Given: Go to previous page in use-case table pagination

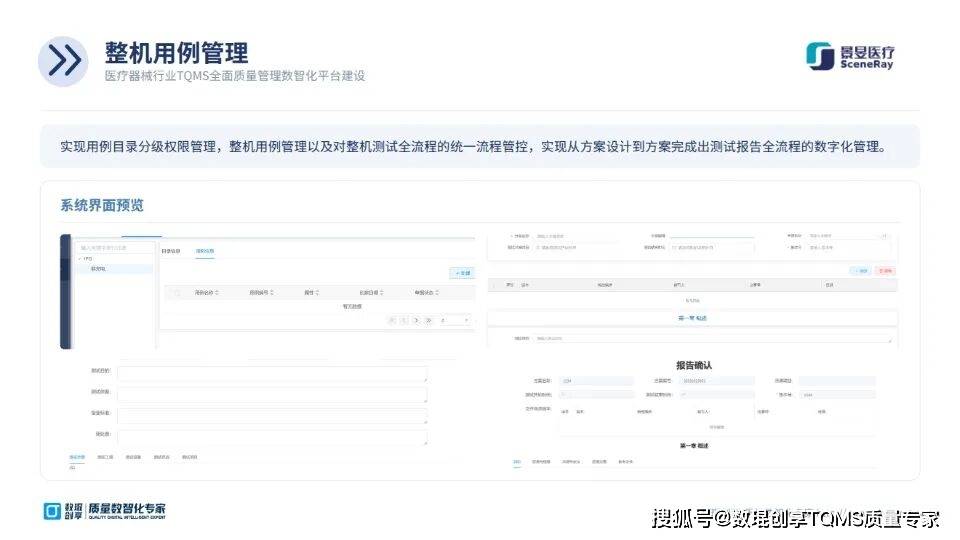Looking at the screenshot, I should 404,320.
